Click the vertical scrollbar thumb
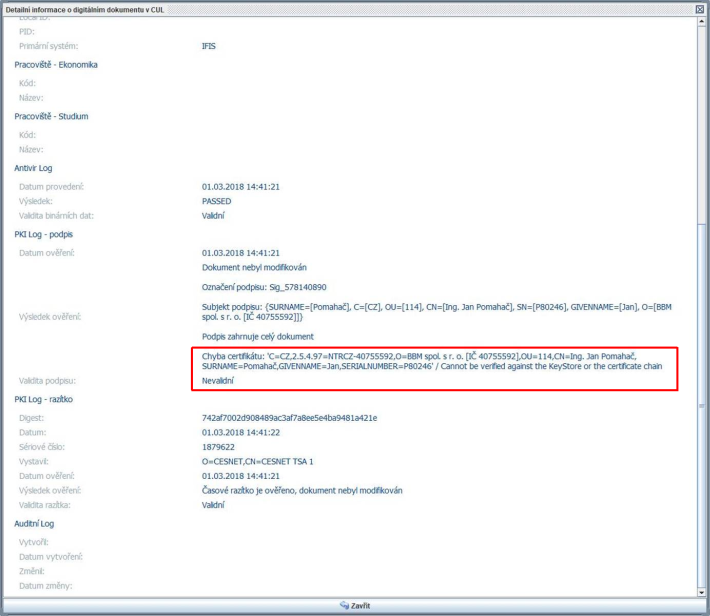Image resolution: width=710 pixels, height=616 pixels. [x=701, y=404]
